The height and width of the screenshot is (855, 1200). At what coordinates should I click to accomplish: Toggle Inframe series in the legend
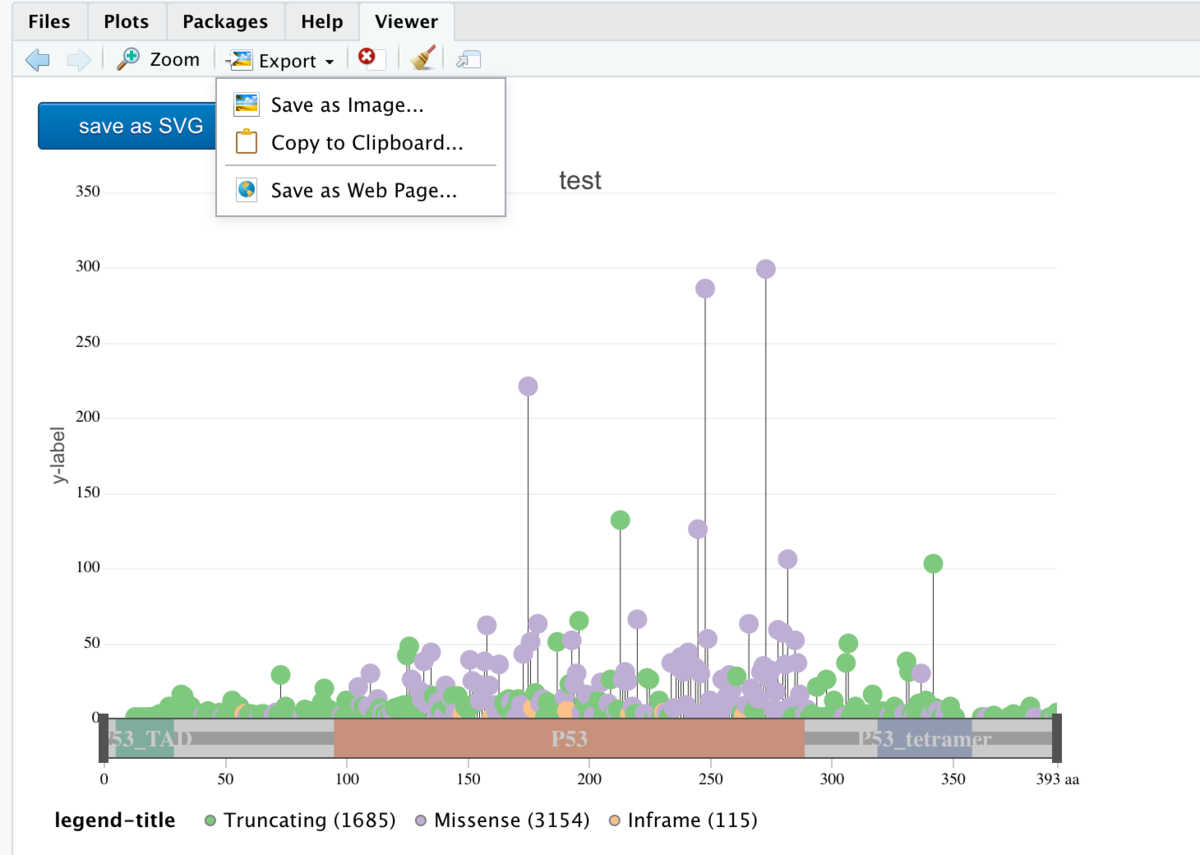tap(683, 821)
